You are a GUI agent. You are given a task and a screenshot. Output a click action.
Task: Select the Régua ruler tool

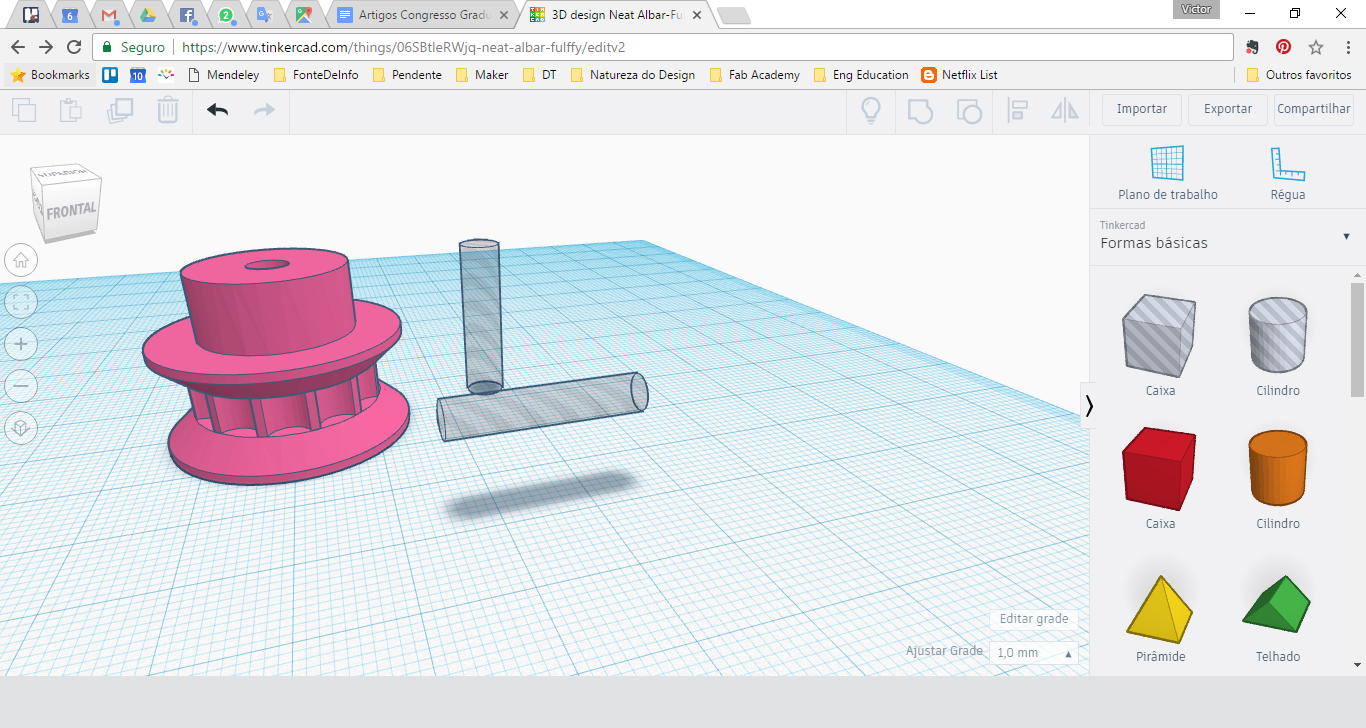point(1287,173)
